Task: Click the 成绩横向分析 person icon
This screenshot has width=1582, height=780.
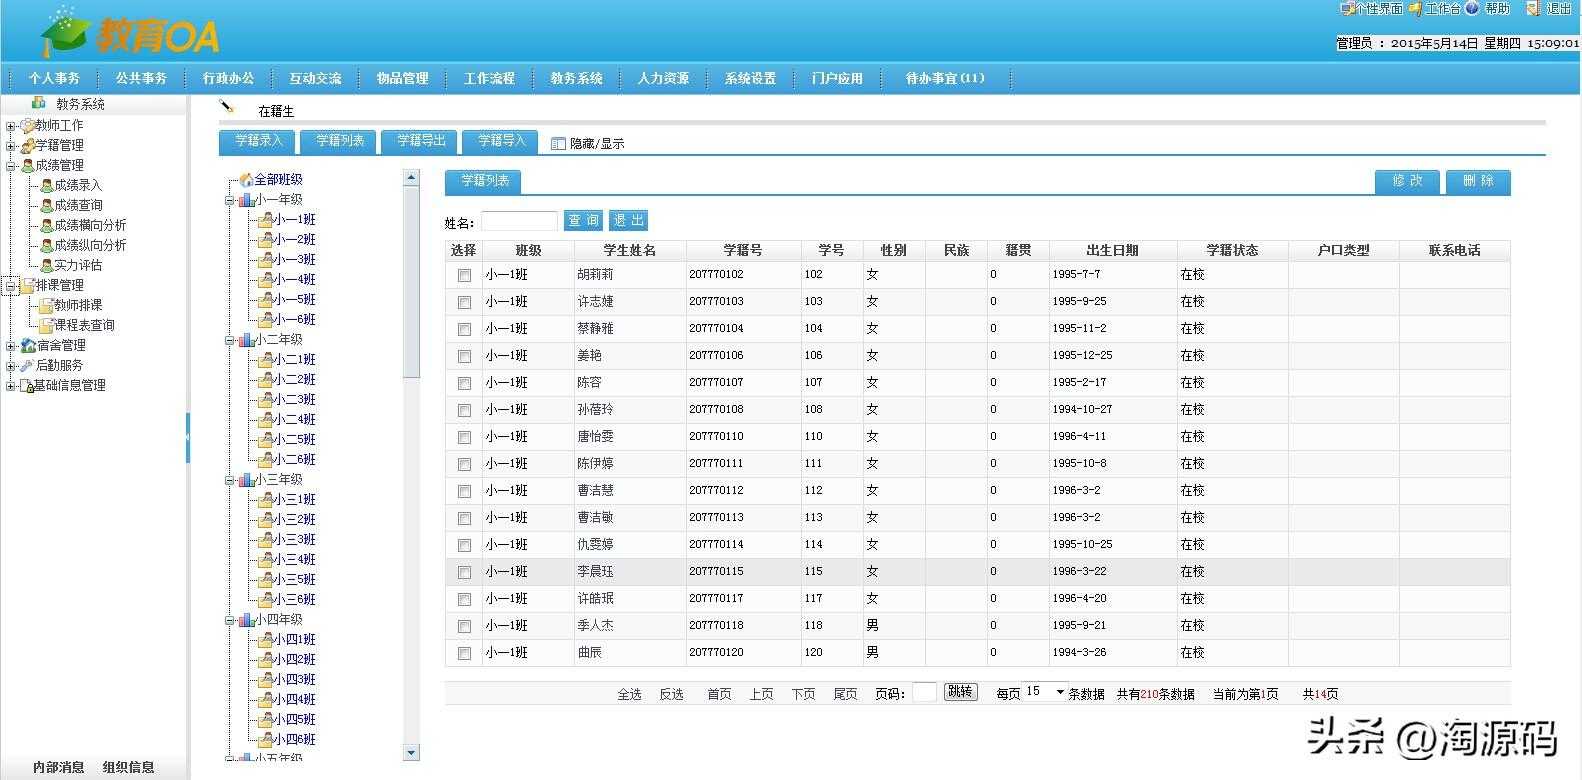Action: click(46, 225)
